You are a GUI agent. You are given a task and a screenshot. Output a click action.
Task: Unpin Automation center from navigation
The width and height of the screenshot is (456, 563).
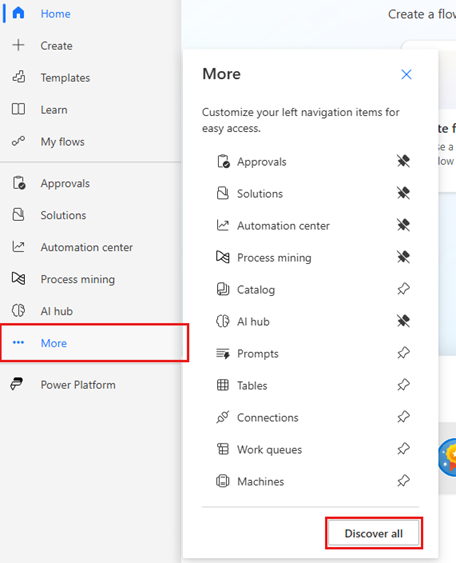tap(403, 225)
